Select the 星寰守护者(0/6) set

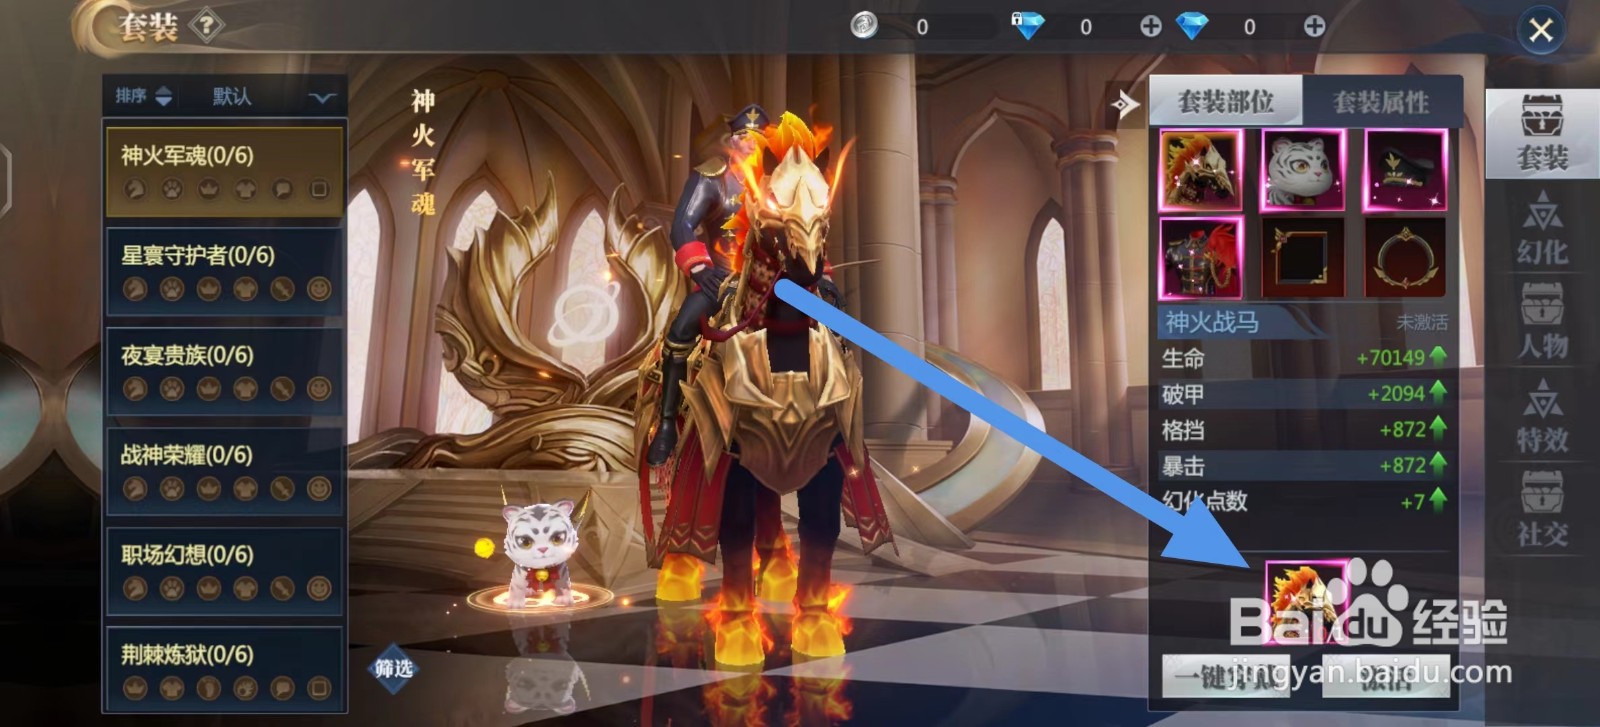pos(225,271)
